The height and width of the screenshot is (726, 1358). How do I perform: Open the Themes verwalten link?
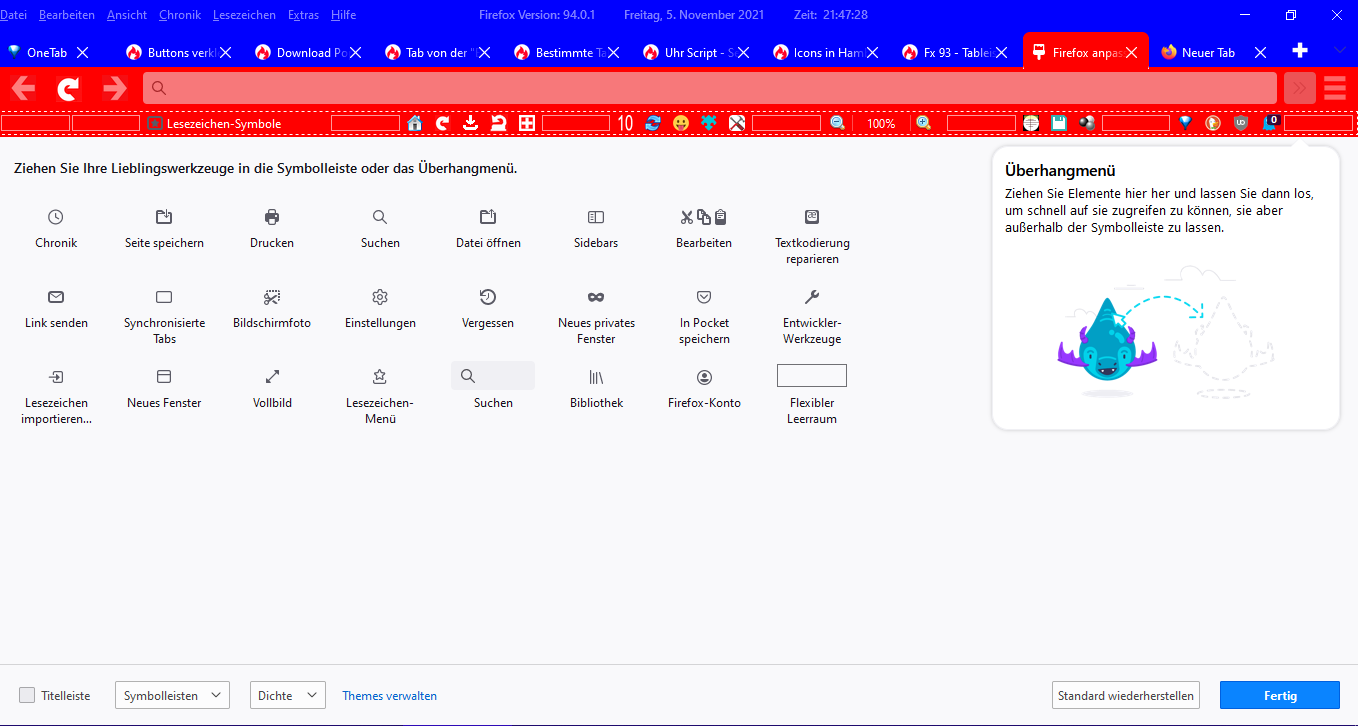(x=389, y=696)
